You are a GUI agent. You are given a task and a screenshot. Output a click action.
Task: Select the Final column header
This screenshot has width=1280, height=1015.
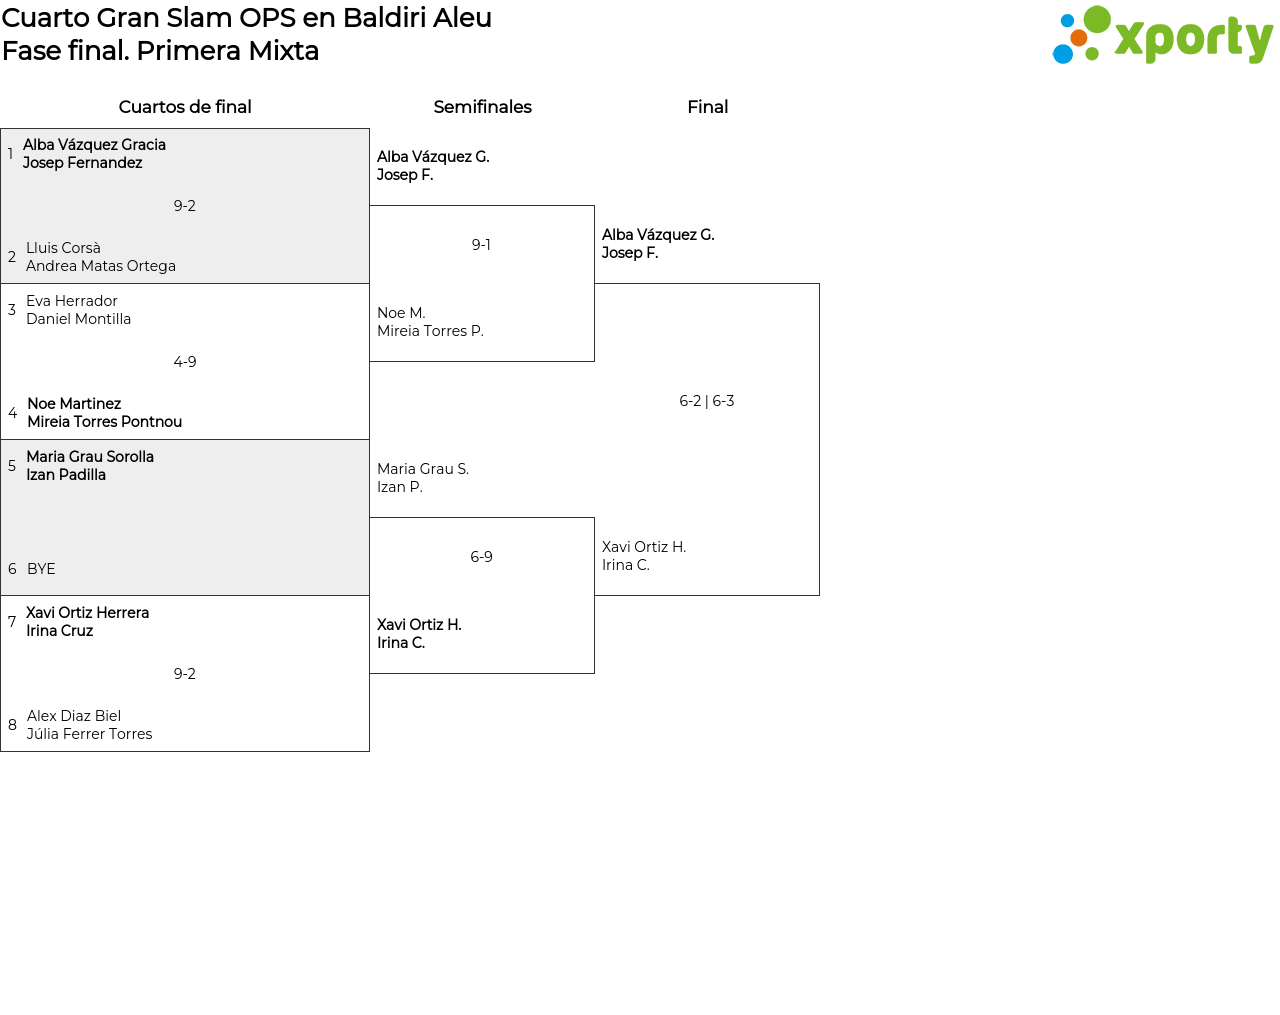(707, 107)
